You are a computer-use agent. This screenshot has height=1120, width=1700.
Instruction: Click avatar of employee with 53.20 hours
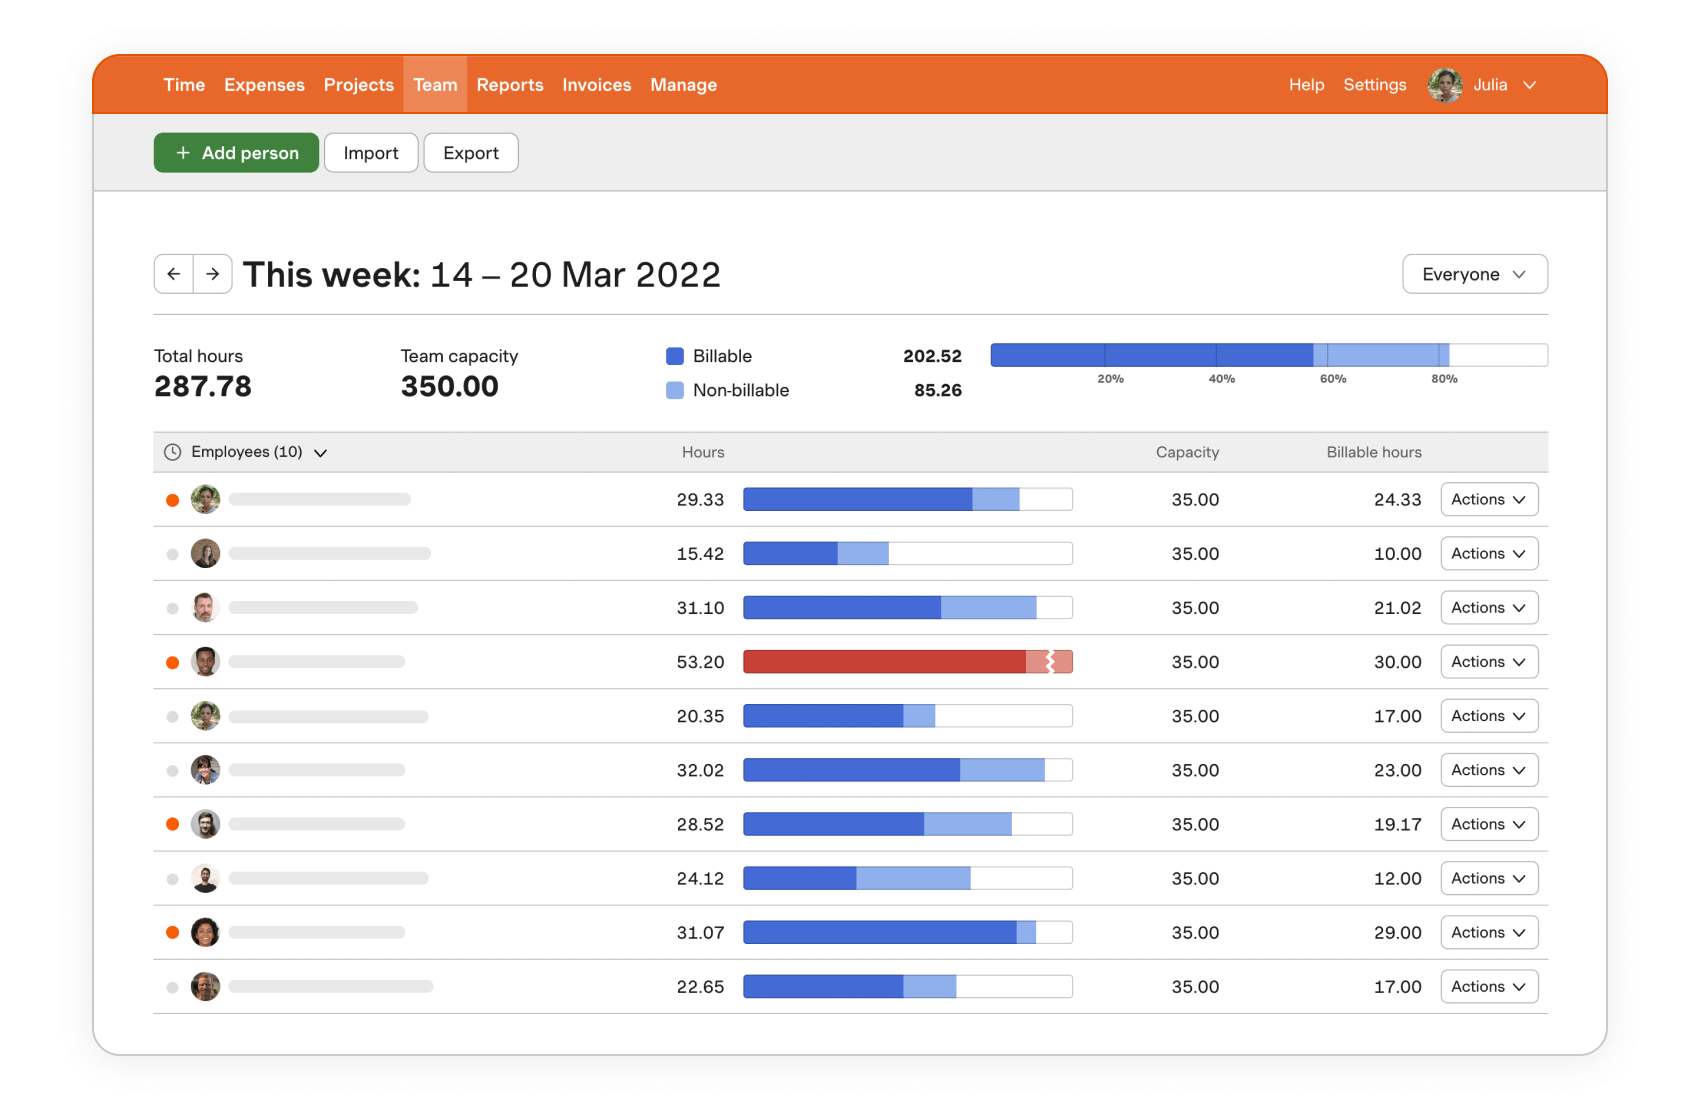coord(205,662)
